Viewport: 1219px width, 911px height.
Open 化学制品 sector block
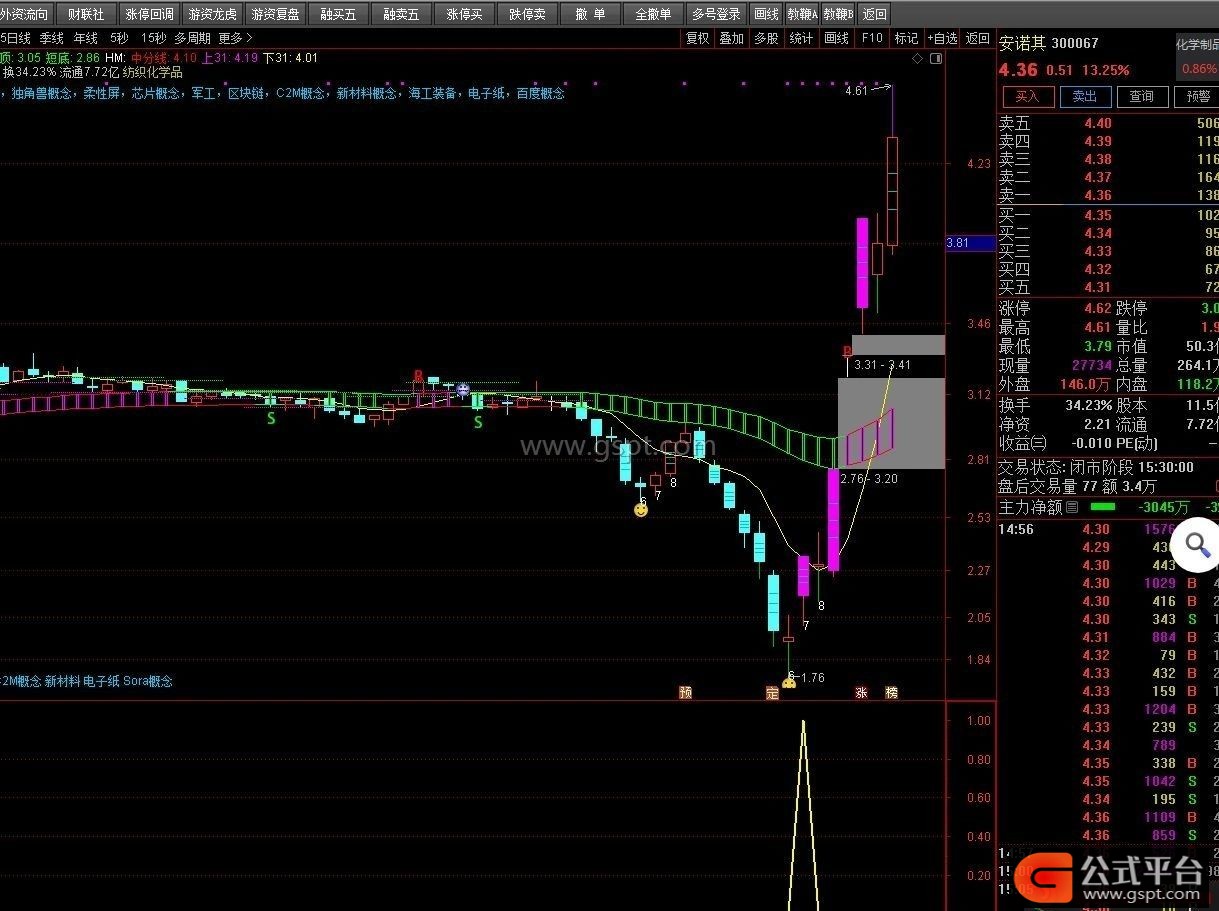(1197, 44)
